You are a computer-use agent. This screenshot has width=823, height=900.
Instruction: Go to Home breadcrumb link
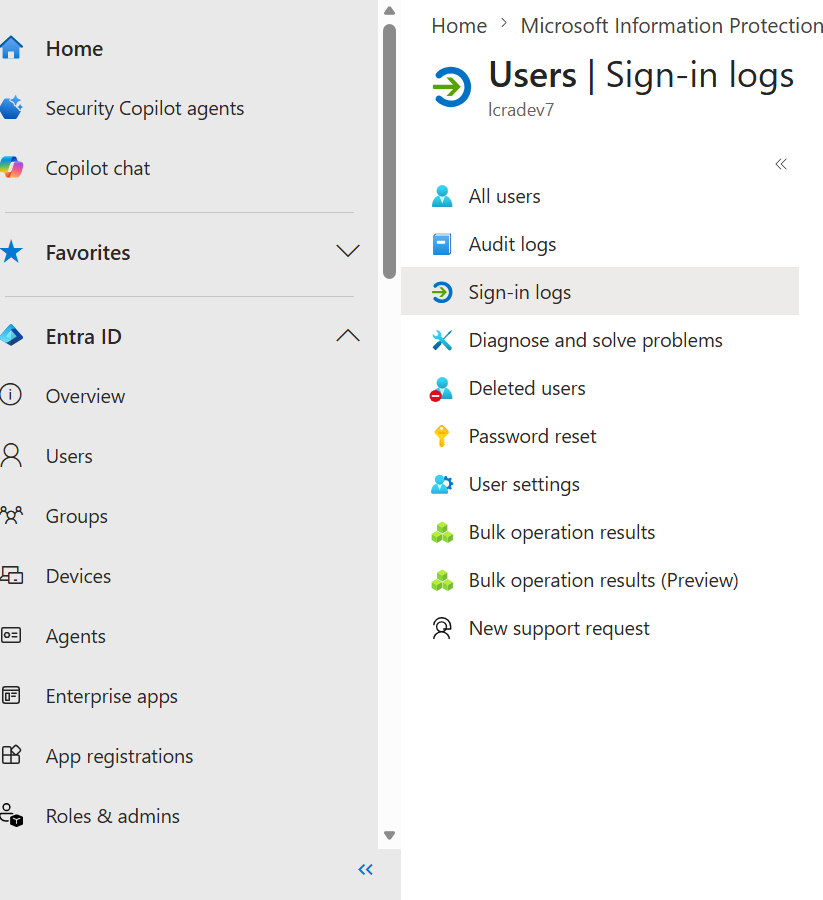(459, 26)
